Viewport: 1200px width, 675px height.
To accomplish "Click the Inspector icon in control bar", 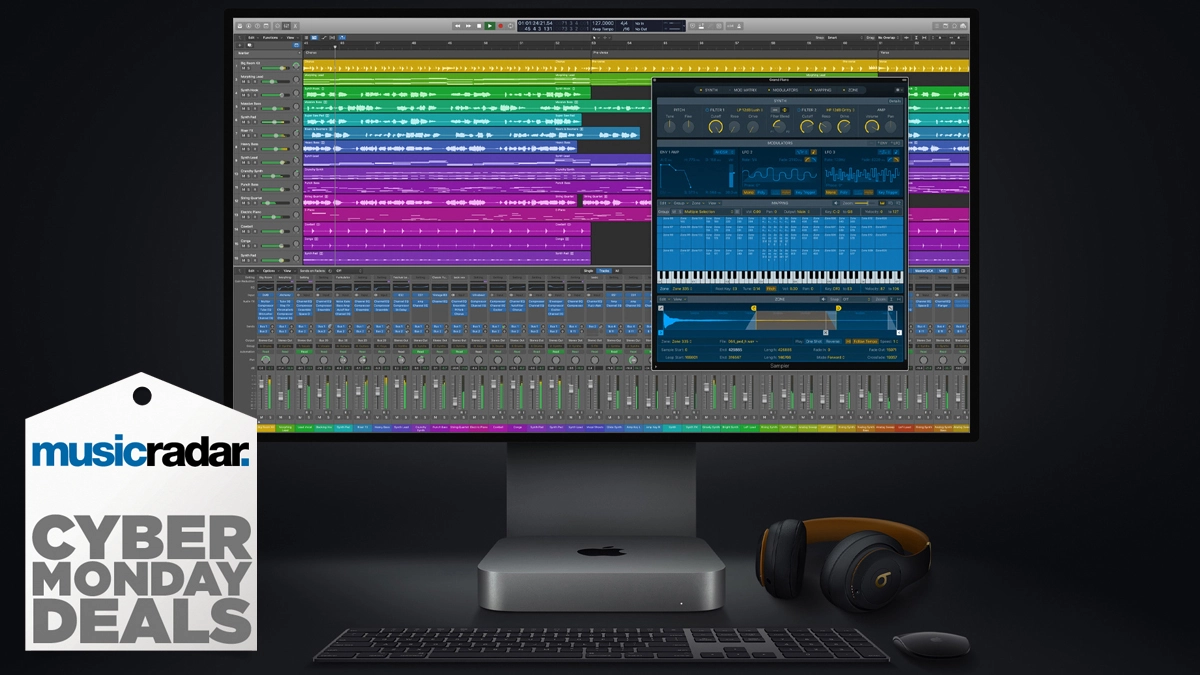I will point(248,25).
